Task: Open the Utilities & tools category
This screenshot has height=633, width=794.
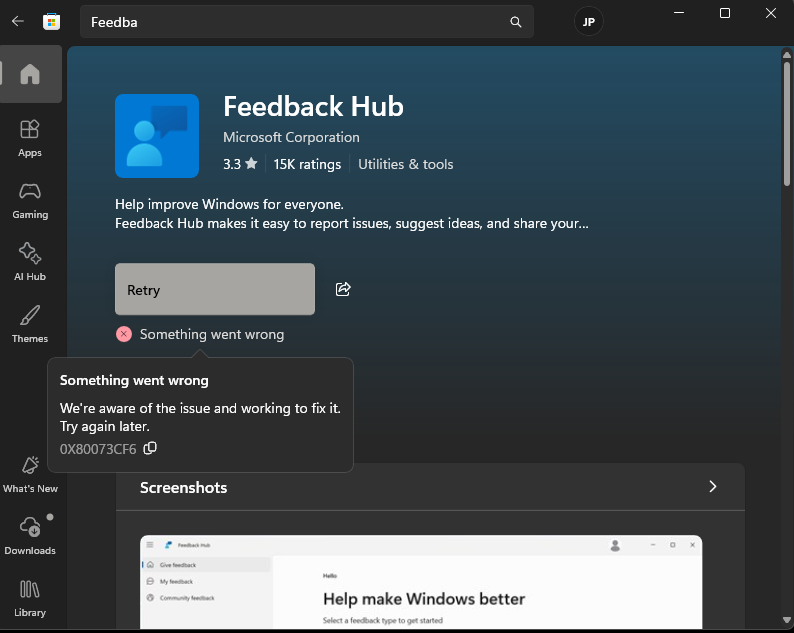Action: click(x=406, y=164)
